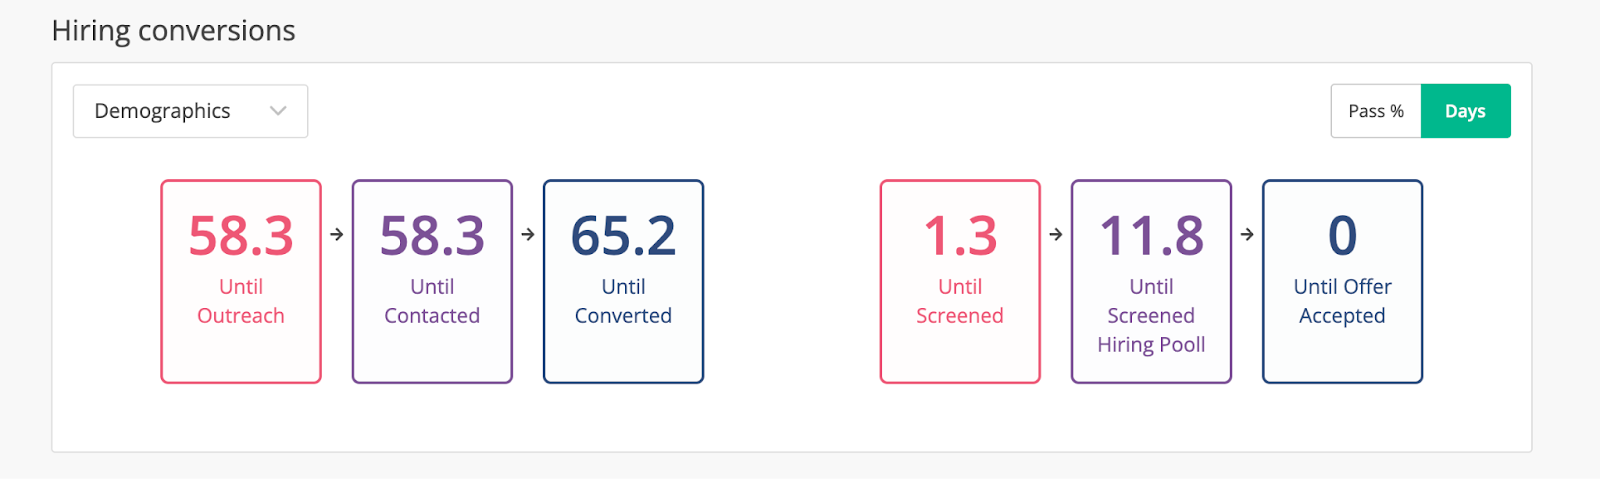The image size is (1600, 480).
Task: Click the Hiring conversions heading
Action: click(x=173, y=31)
